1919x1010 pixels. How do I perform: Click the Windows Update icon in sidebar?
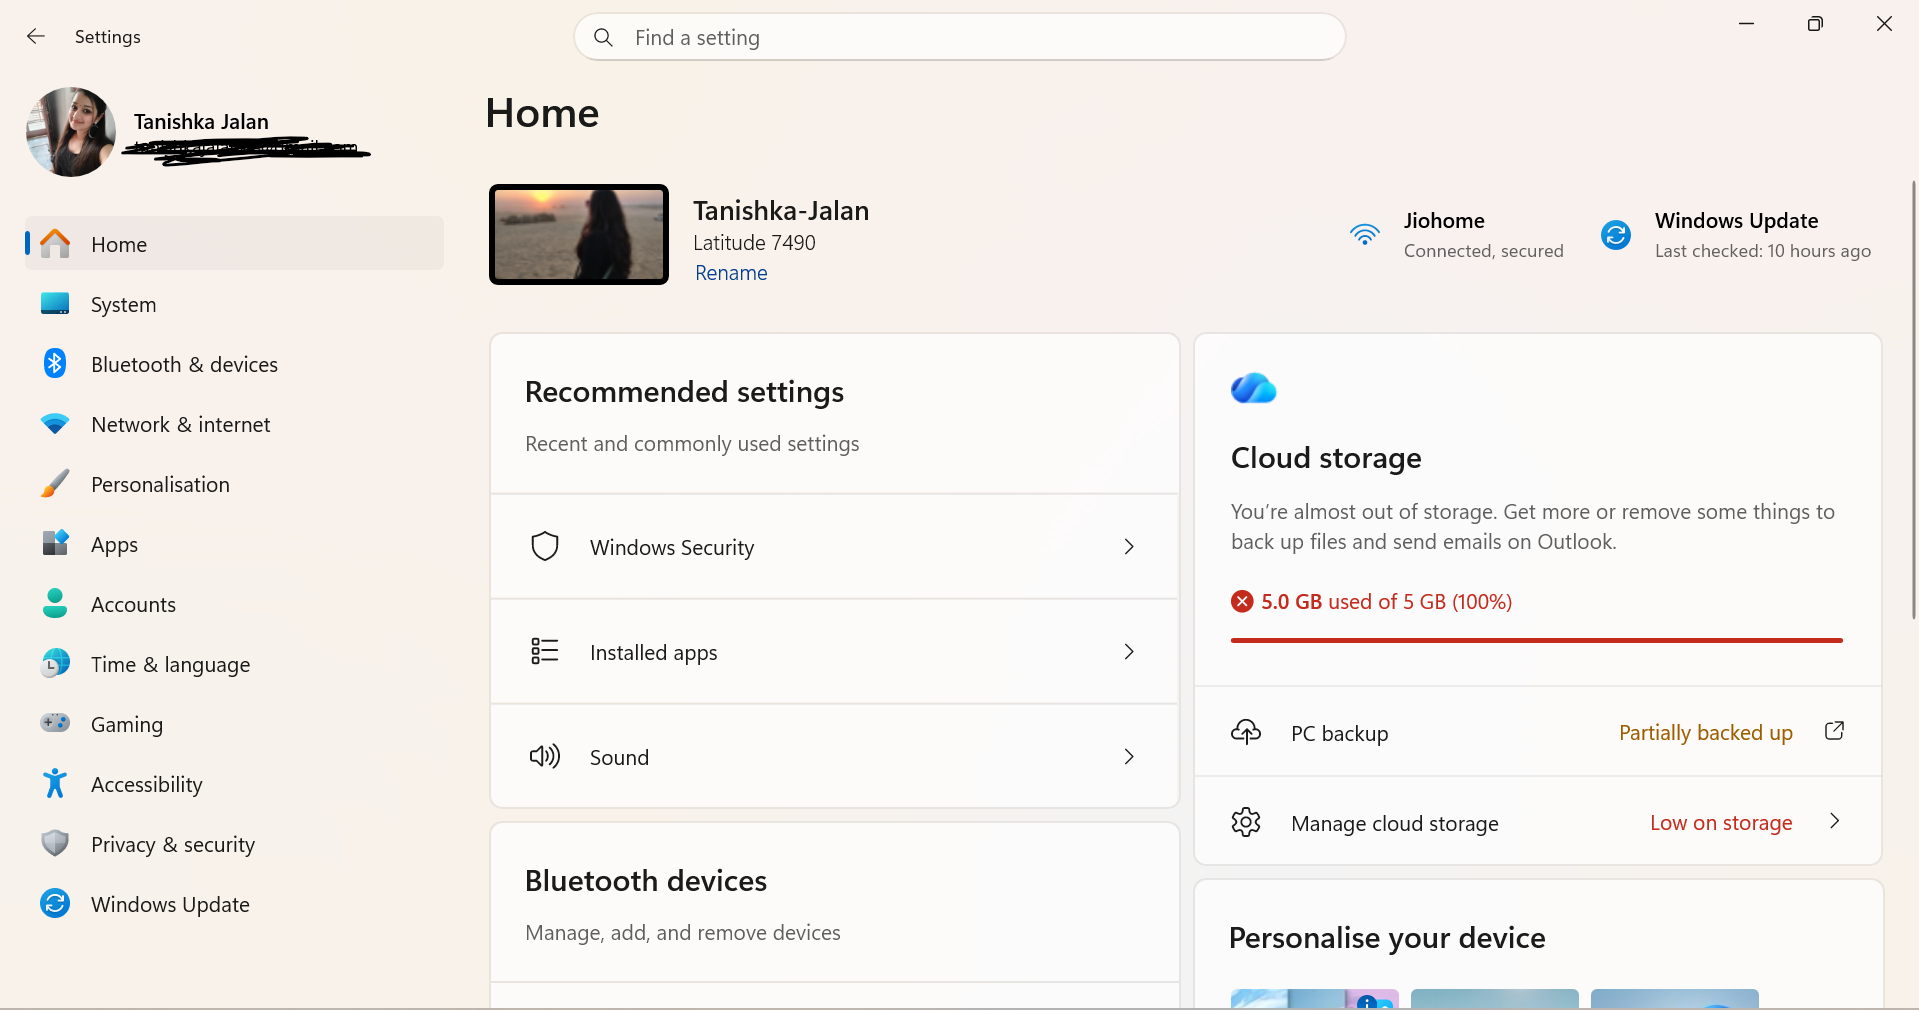(55, 903)
